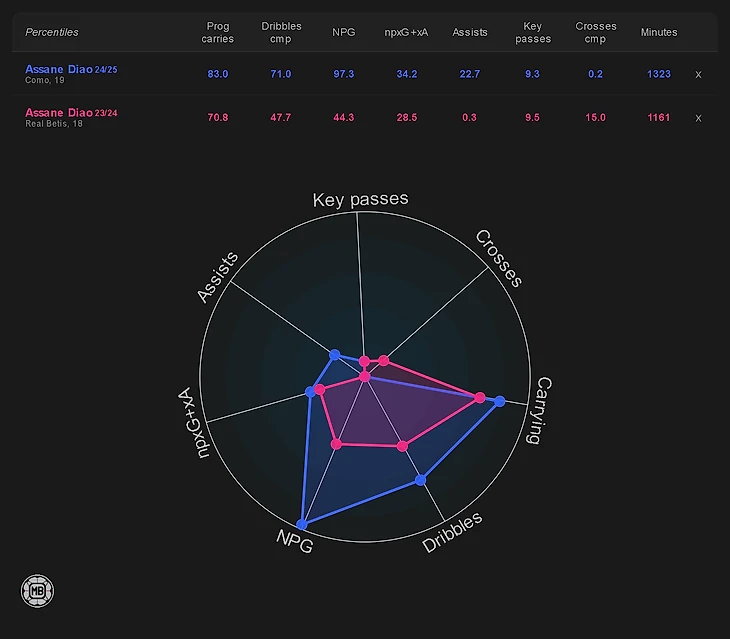Click the Carrying radar axis label
The width and height of the screenshot is (730, 639).
[541, 410]
